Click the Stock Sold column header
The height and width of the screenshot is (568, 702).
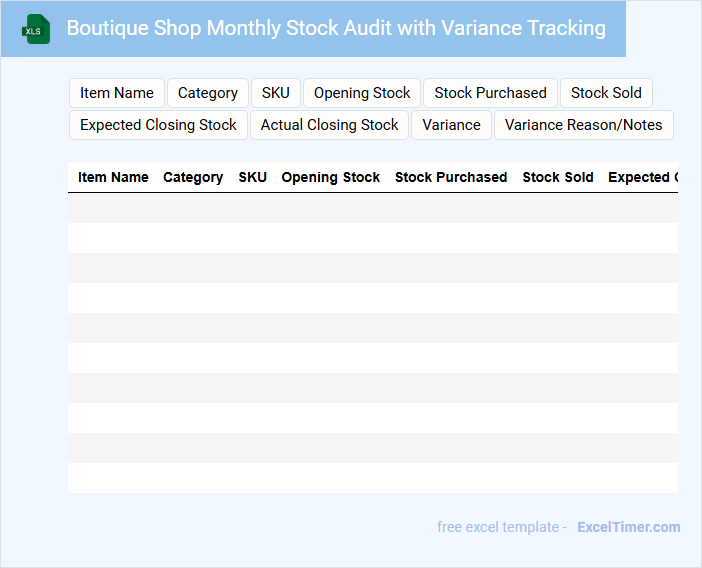coord(558,177)
